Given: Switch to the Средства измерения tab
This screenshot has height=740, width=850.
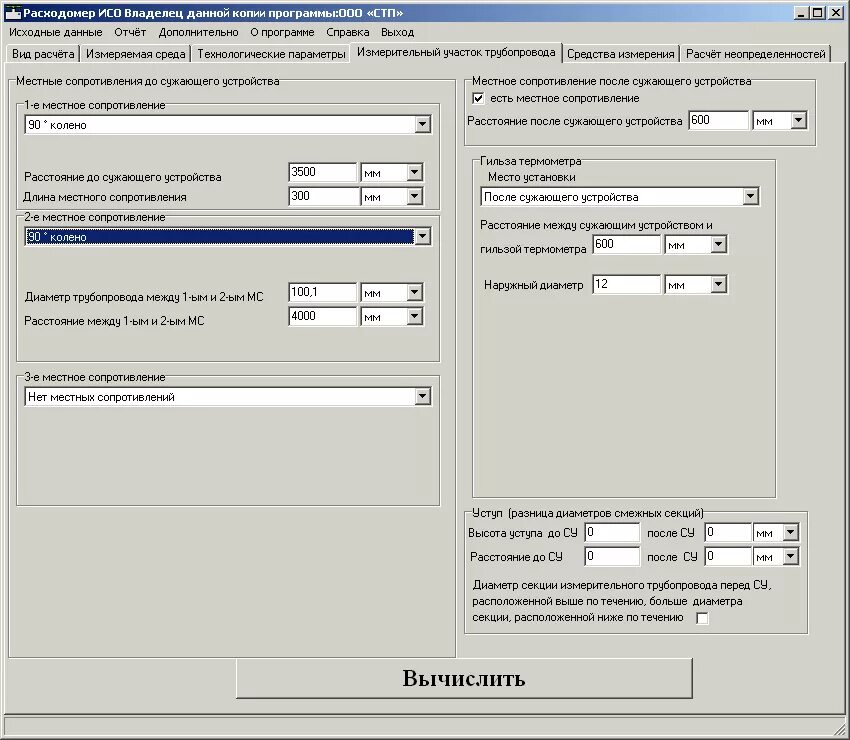Looking at the screenshot, I should [x=621, y=54].
